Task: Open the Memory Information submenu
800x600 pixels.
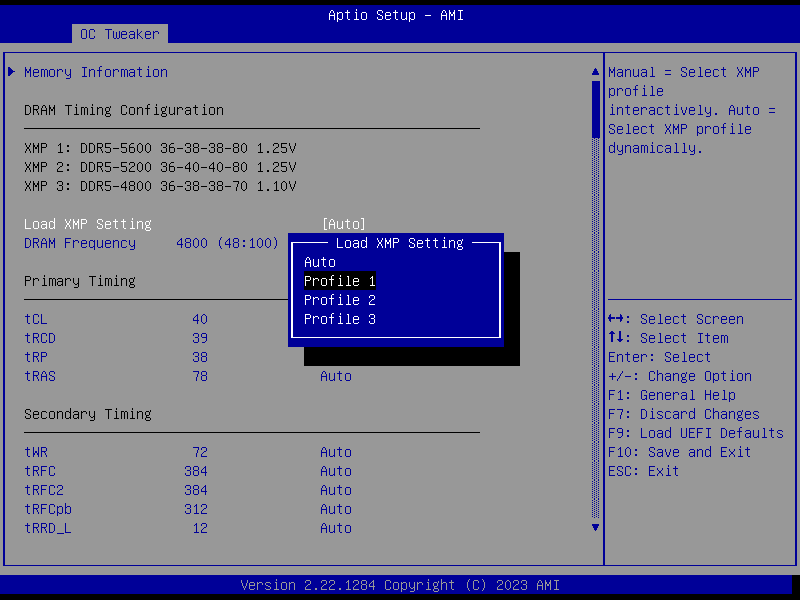Action: click(96, 72)
